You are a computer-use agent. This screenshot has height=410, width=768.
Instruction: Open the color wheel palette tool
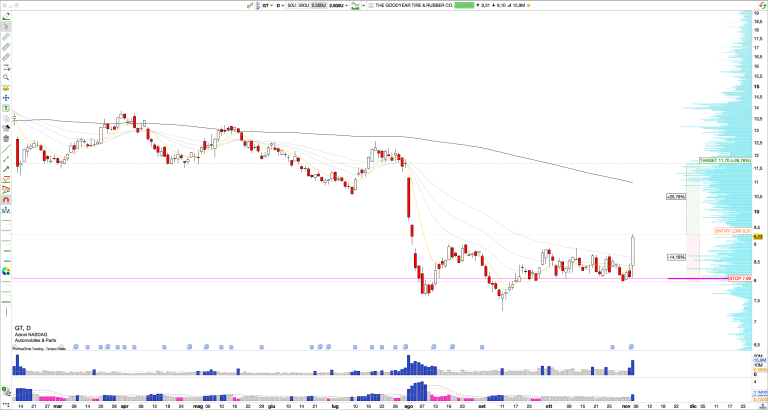point(6,271)
